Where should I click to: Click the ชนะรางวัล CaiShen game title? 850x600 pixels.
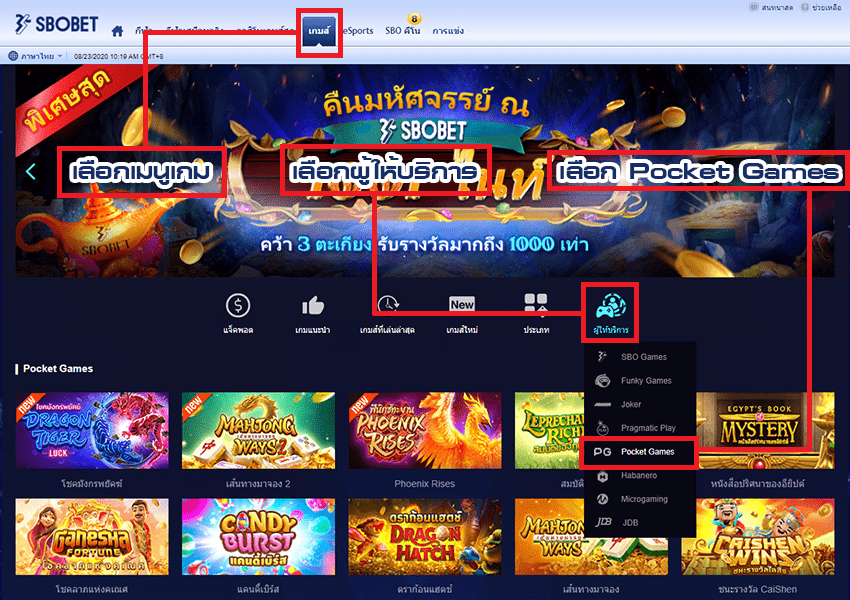tap(757, 589)
